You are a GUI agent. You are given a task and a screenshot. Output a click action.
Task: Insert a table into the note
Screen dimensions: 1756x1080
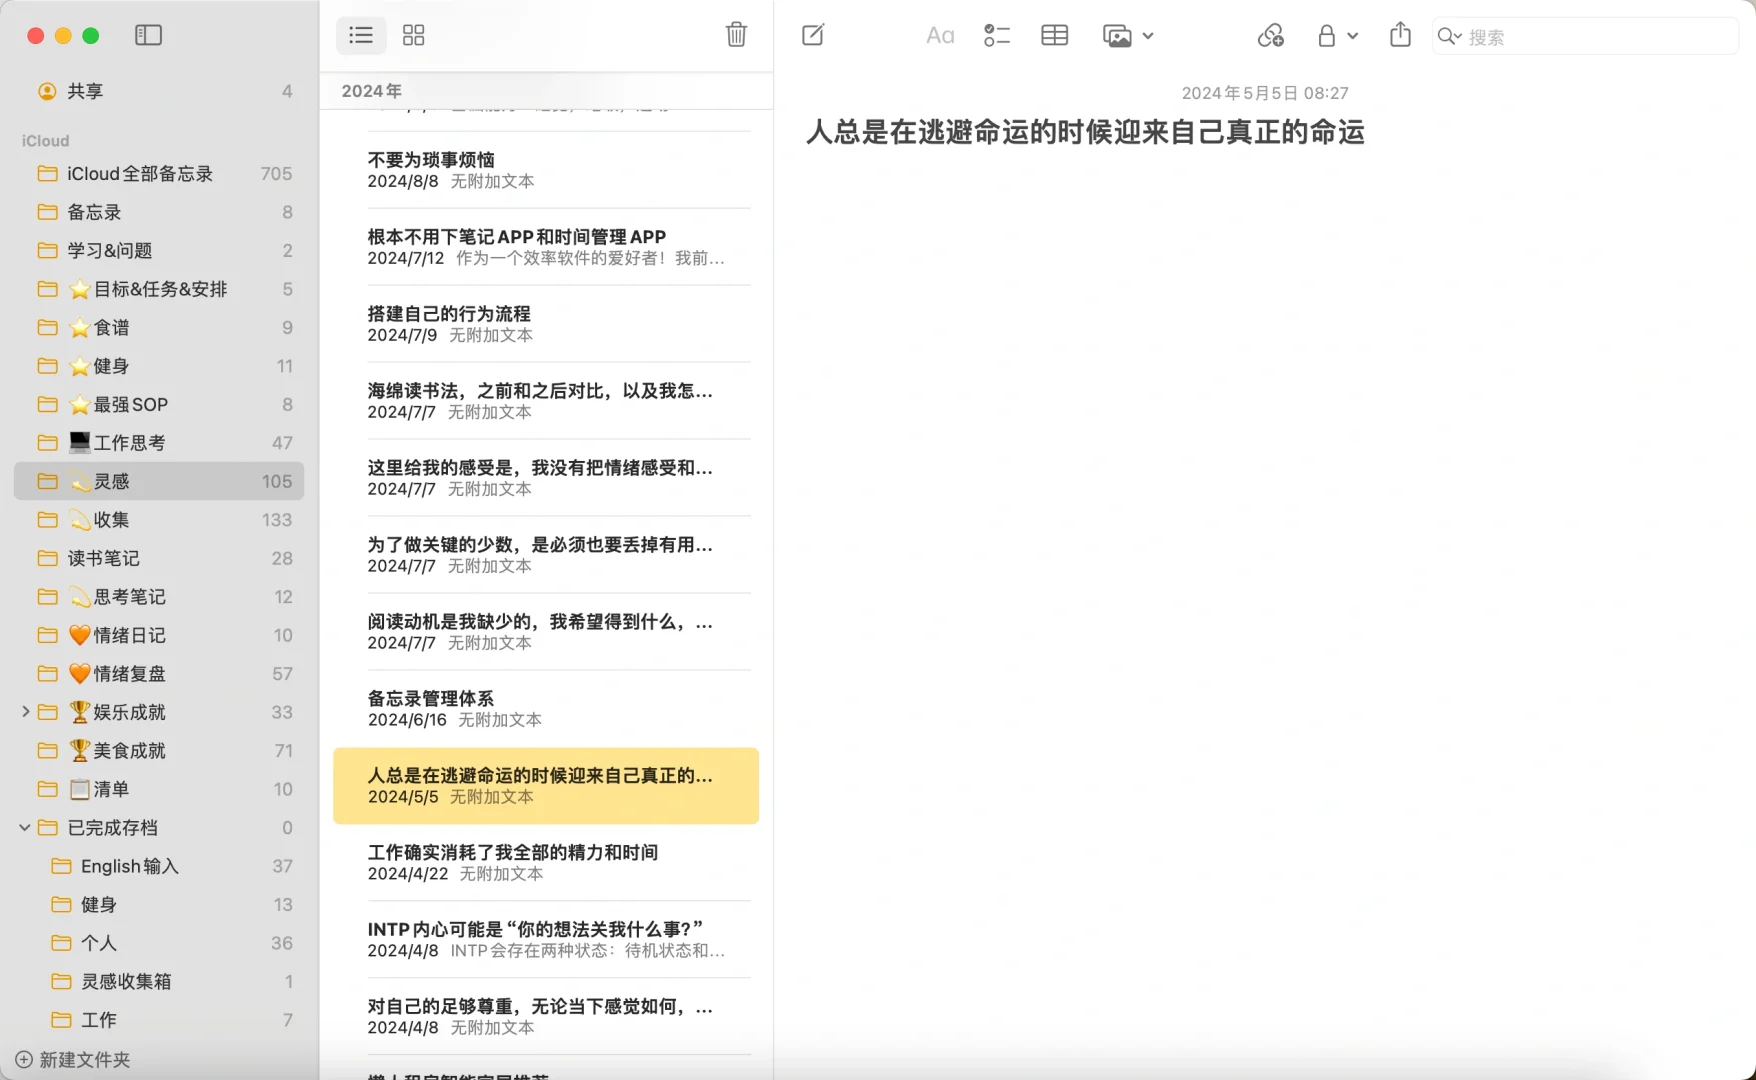click(1054, 35)
